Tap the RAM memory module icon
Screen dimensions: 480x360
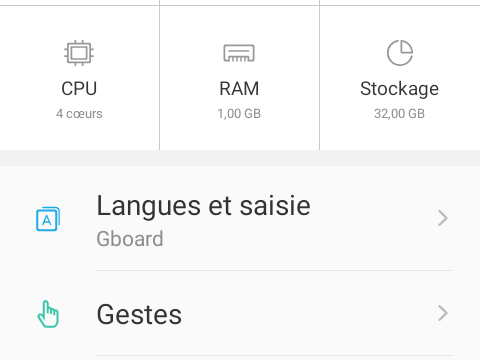(239, 53)
